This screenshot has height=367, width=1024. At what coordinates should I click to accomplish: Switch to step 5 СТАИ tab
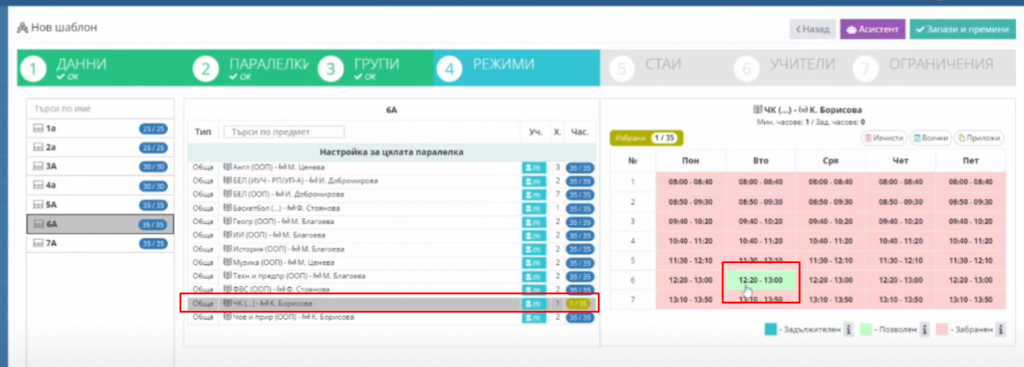coord(662,68)
